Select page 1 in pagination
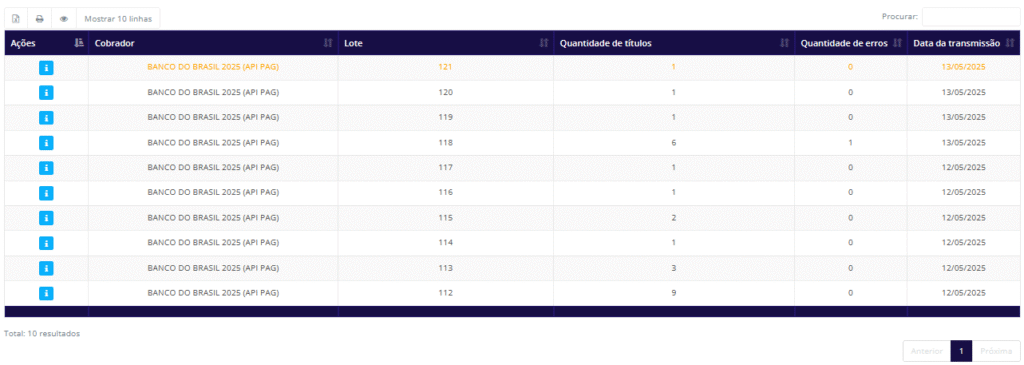 [x=961, y=351]
